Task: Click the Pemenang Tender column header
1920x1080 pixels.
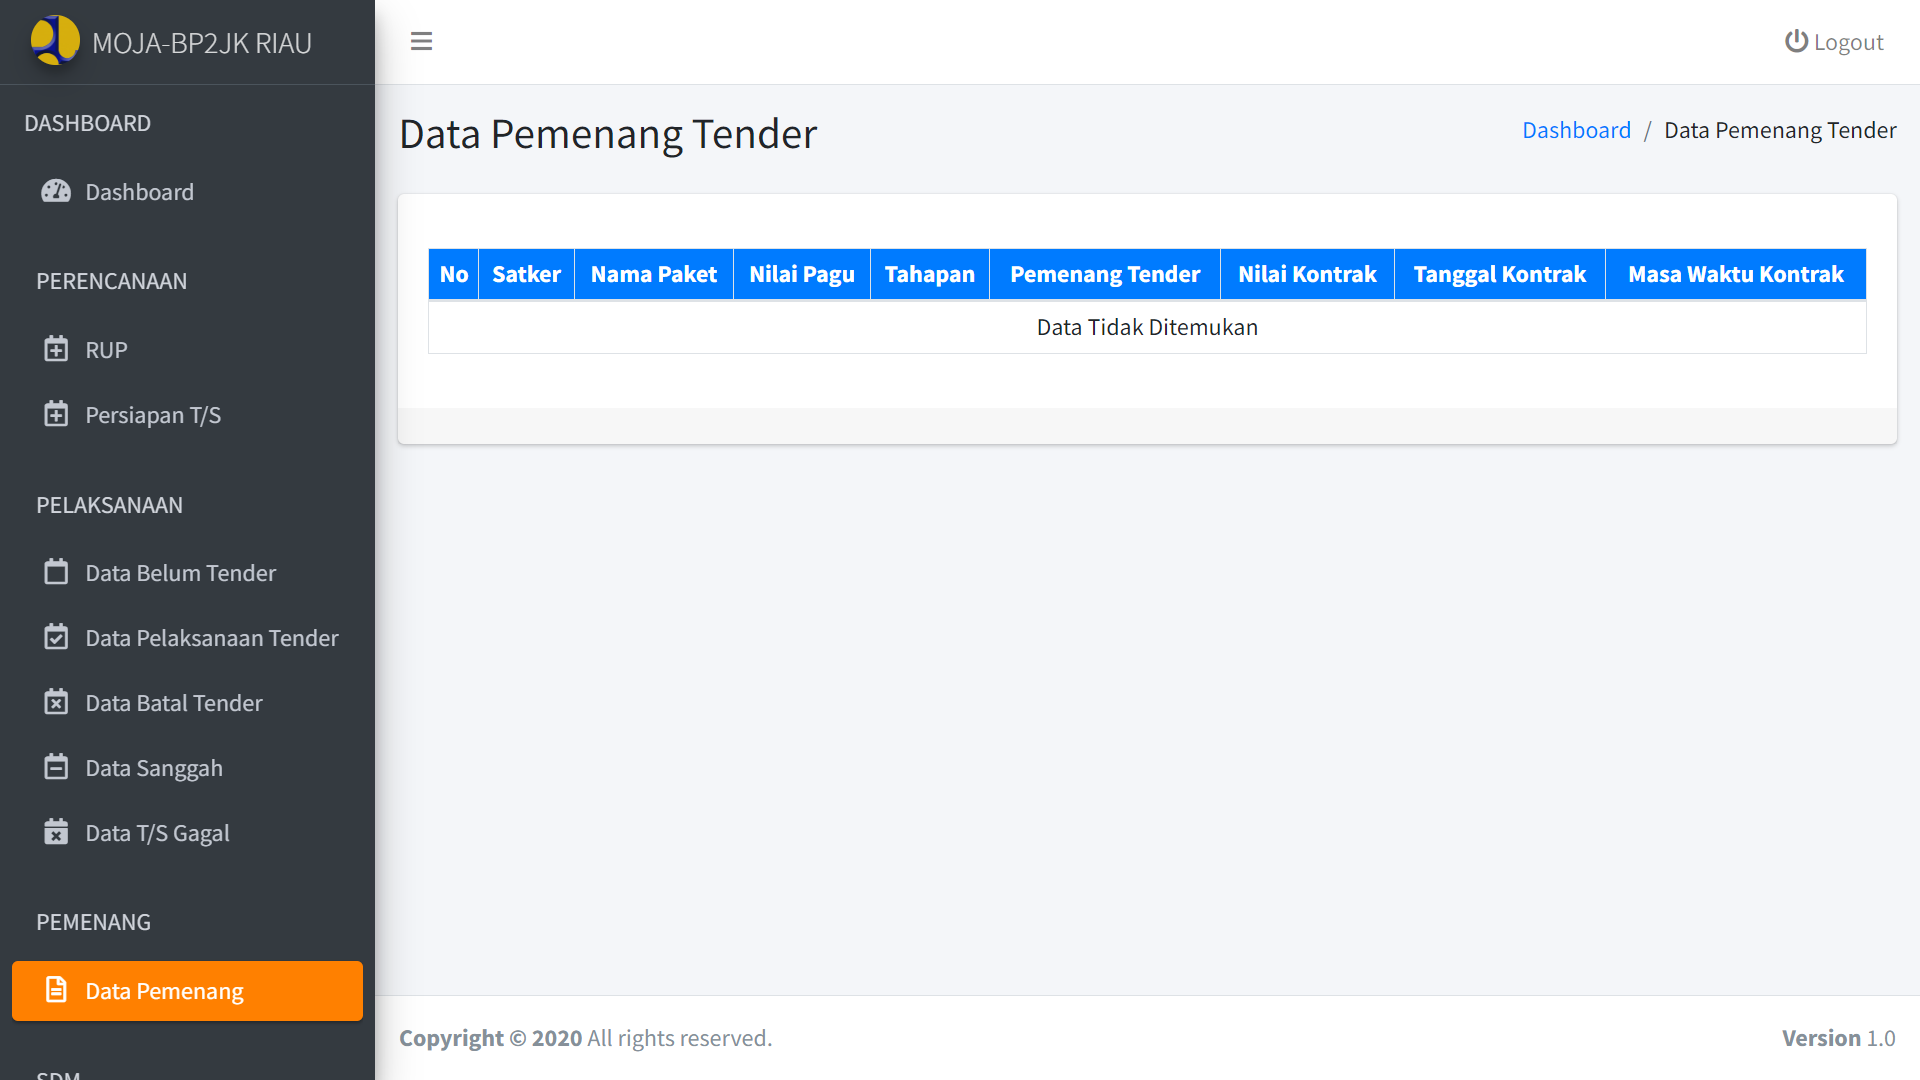Action: click(x=1104, y=274)
